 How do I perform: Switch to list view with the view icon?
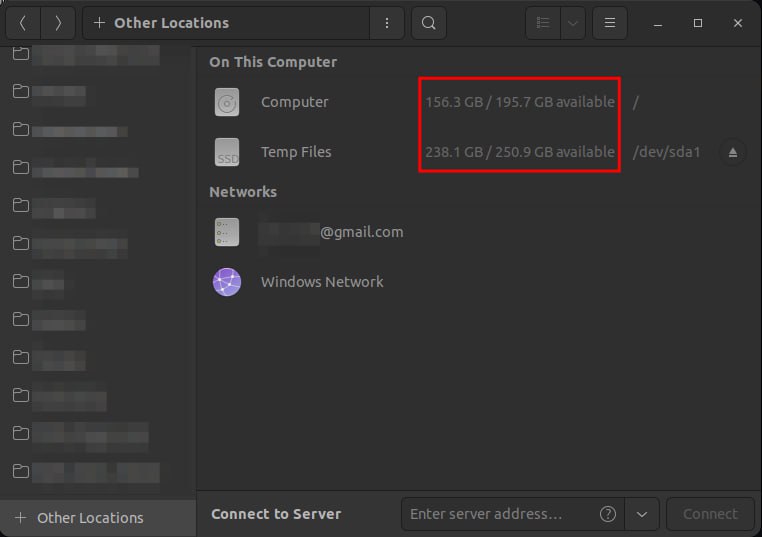coord(543,23)
